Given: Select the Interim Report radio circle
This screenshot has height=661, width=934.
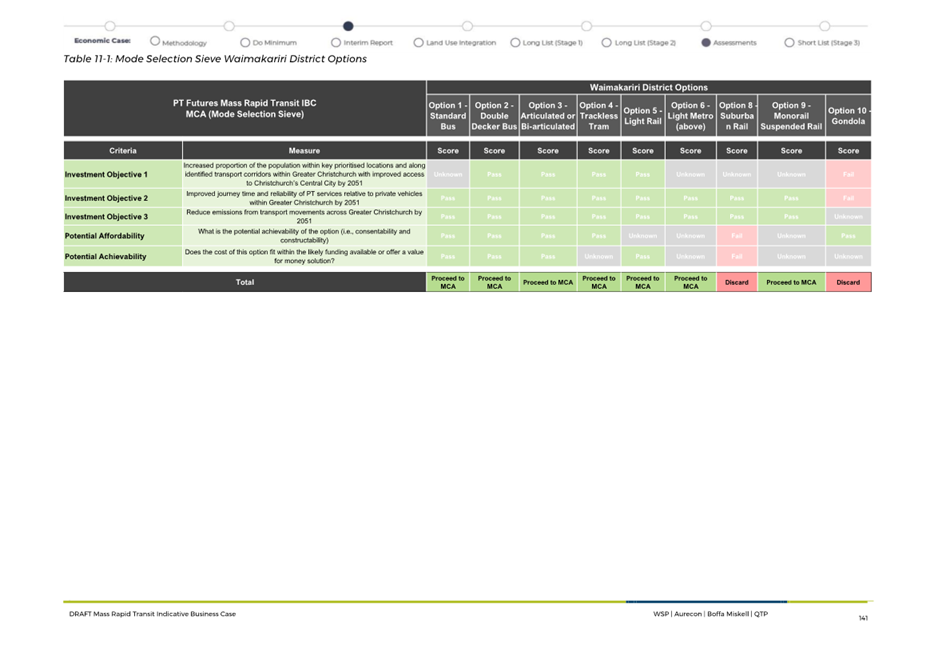Looking at the screenshot, I should tap(336, 42).
